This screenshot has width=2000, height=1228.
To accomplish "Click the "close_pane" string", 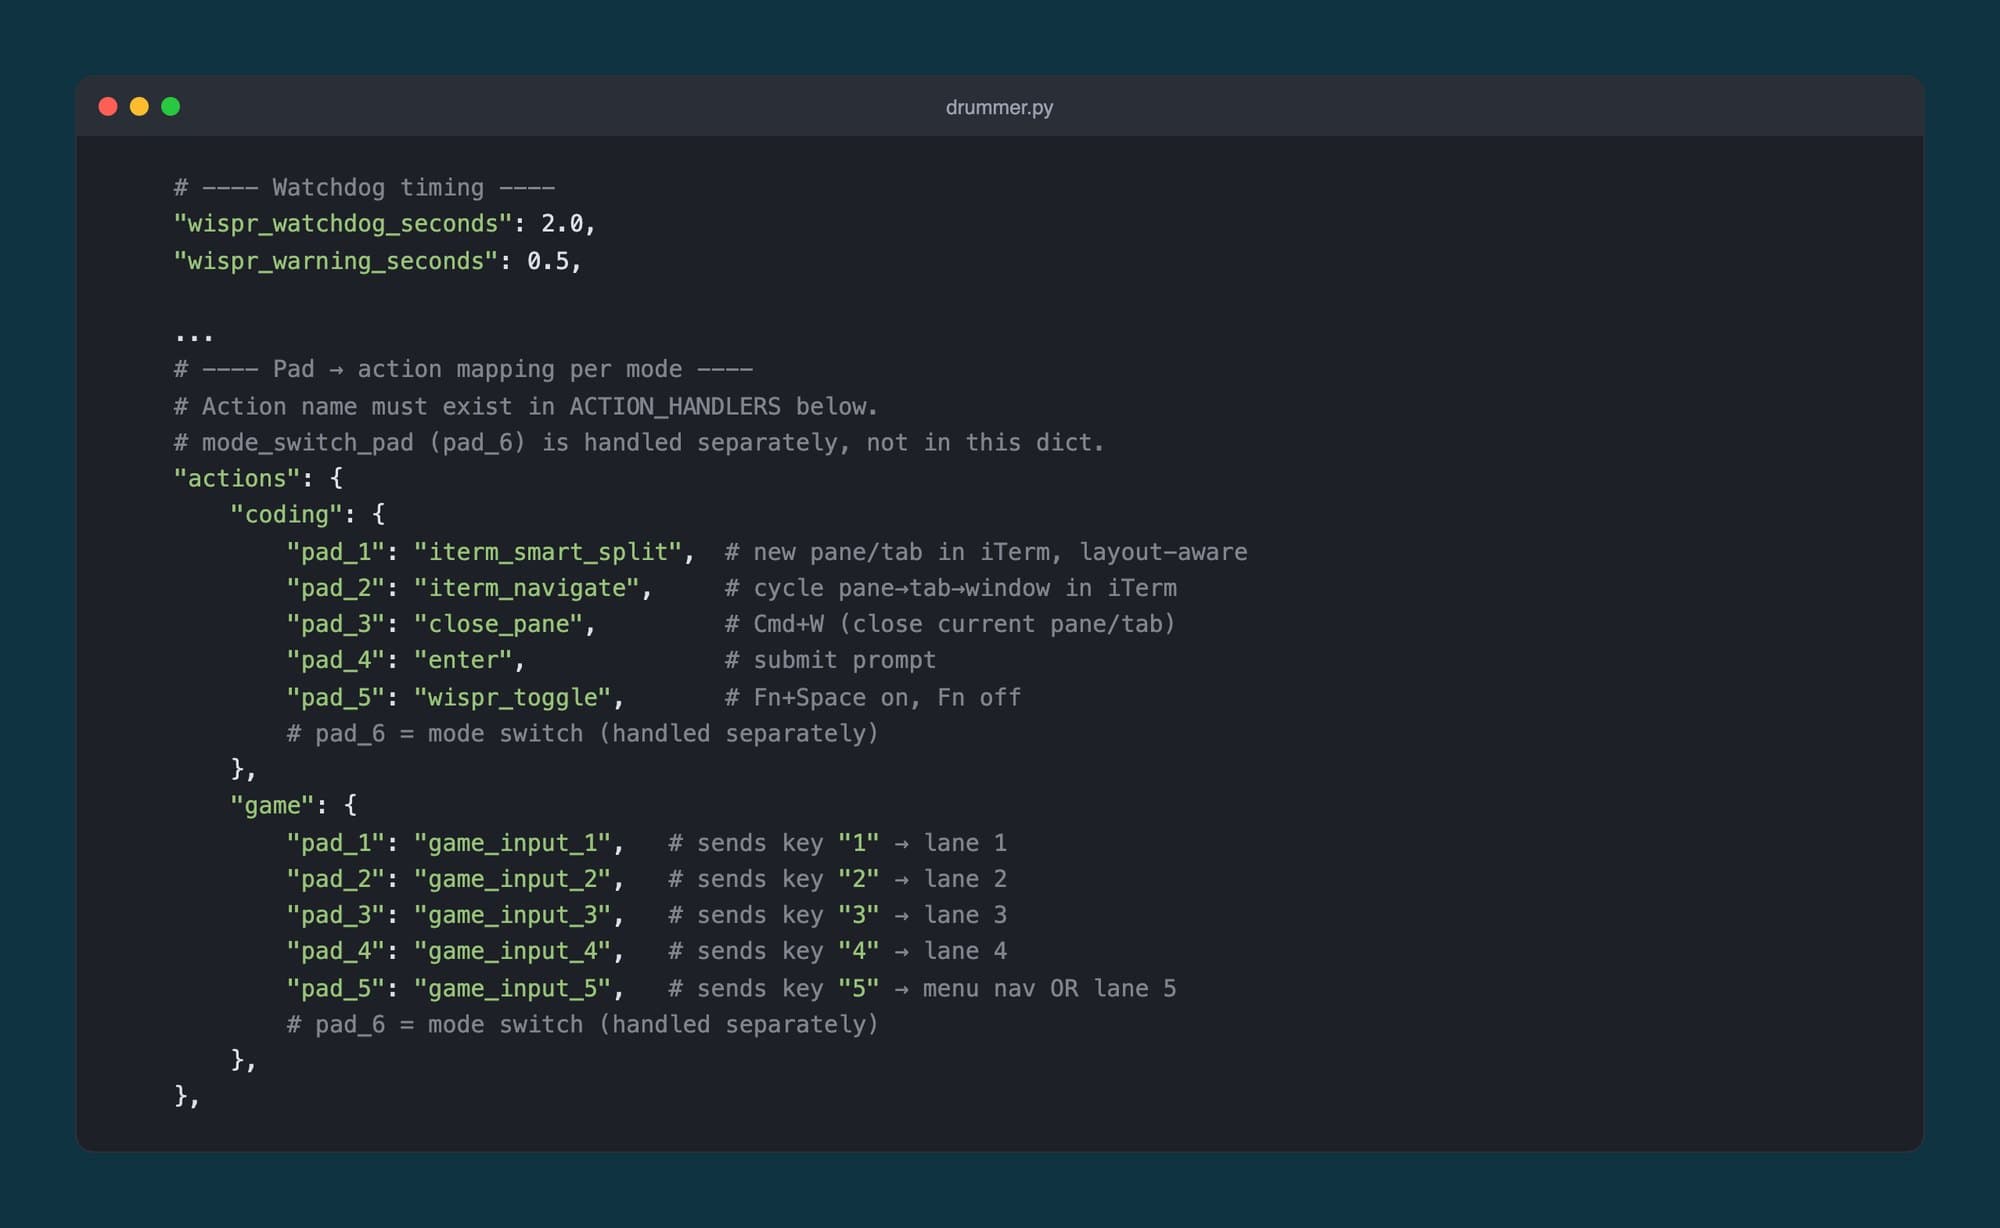I will (498, 624).
